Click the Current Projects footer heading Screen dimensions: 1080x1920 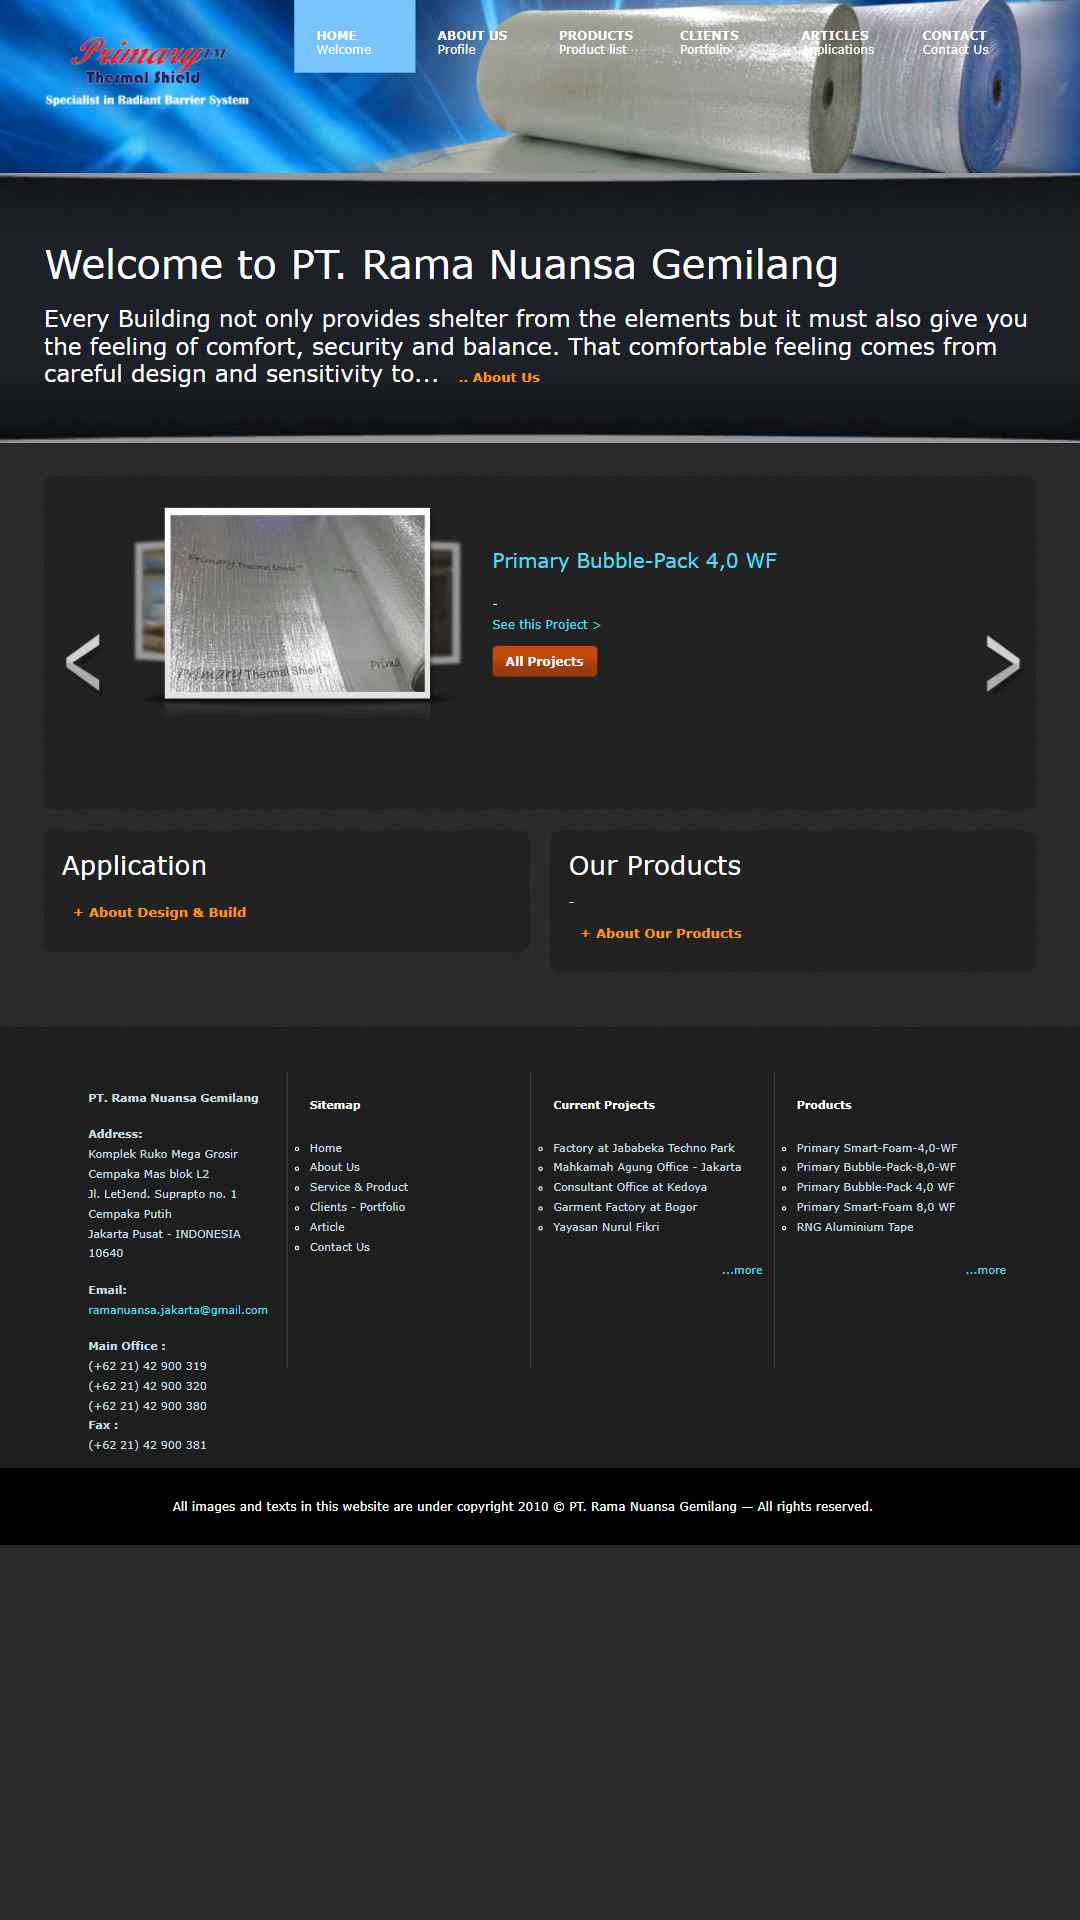click(x=604, y=1105)
